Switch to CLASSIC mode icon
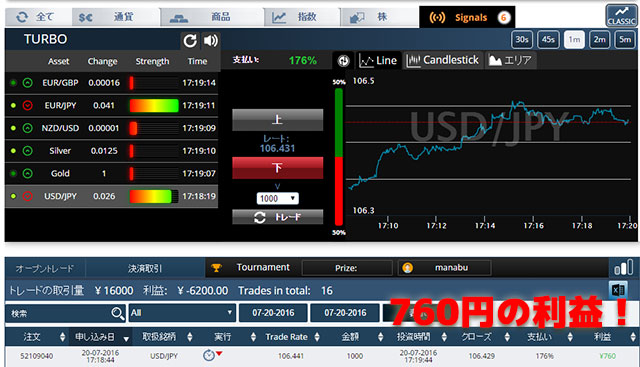This screenshot has height=367, width=640. click(x=621, y=16)
